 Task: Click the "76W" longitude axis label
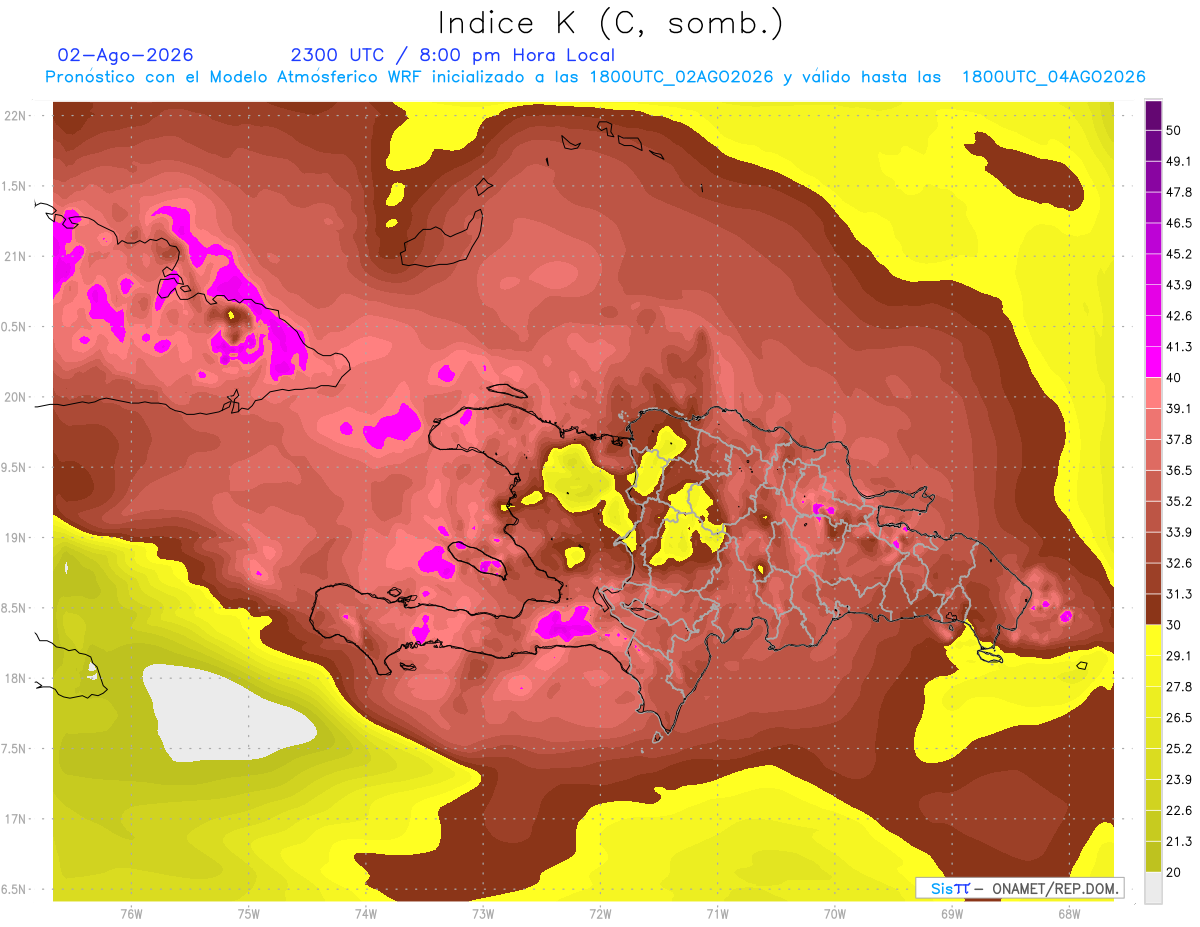coord(131,914)
